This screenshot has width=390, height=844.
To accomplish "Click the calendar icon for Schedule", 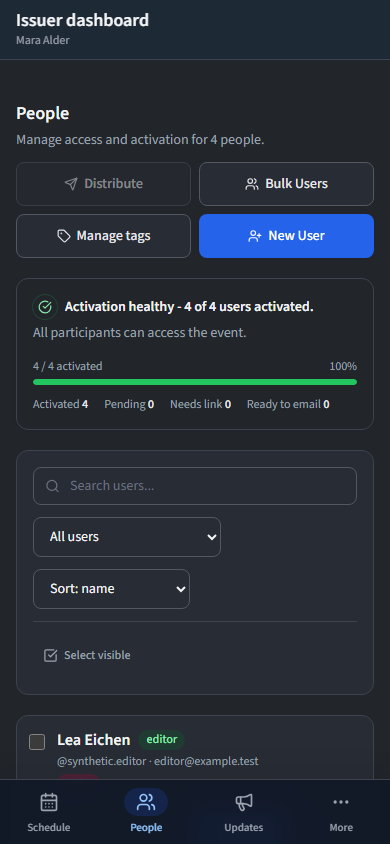I will [49, 802].
